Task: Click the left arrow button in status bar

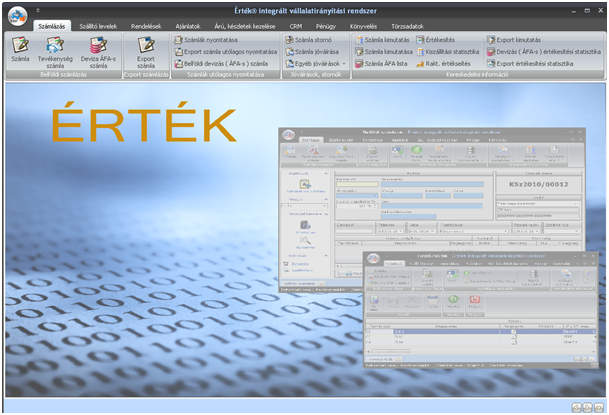Action: (x=576, y=408)
